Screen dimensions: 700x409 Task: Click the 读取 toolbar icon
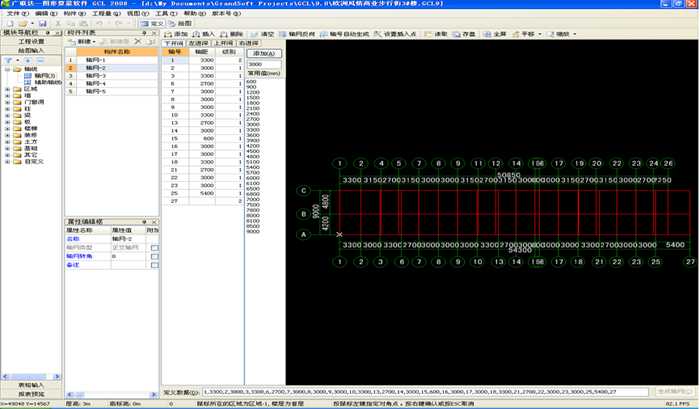436,34
